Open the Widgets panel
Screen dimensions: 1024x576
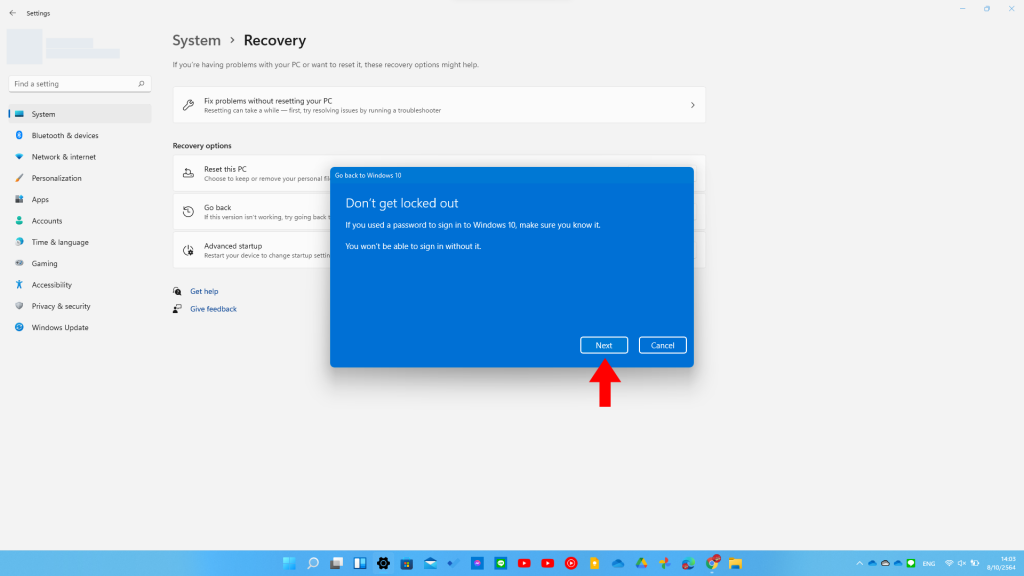pos(360,563)
